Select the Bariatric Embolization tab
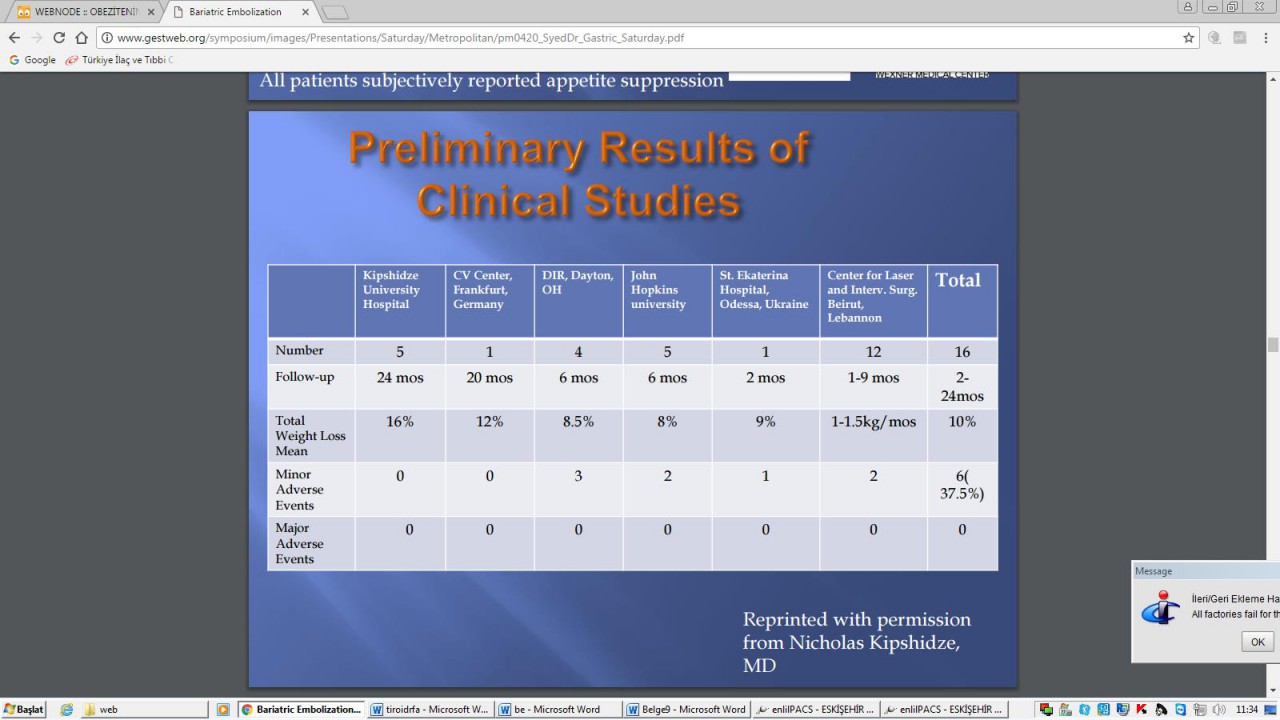Screen dimensions: 1280x720 tap(240, 11)
